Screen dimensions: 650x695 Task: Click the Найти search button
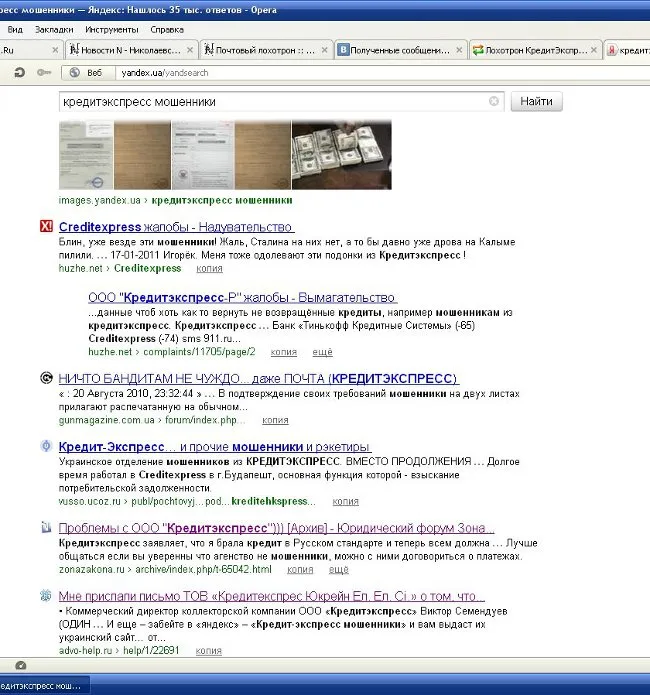(x=536, y=101)
